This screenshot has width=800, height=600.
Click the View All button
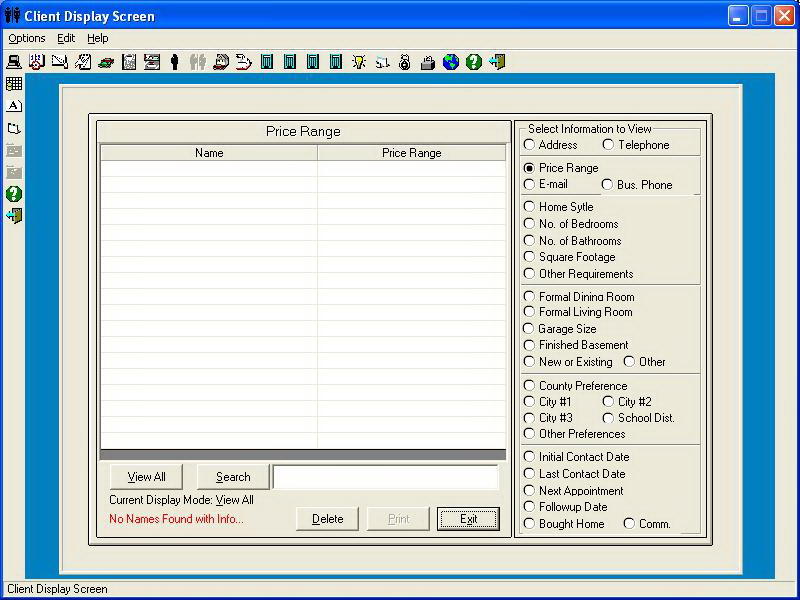tap(147, 477)
